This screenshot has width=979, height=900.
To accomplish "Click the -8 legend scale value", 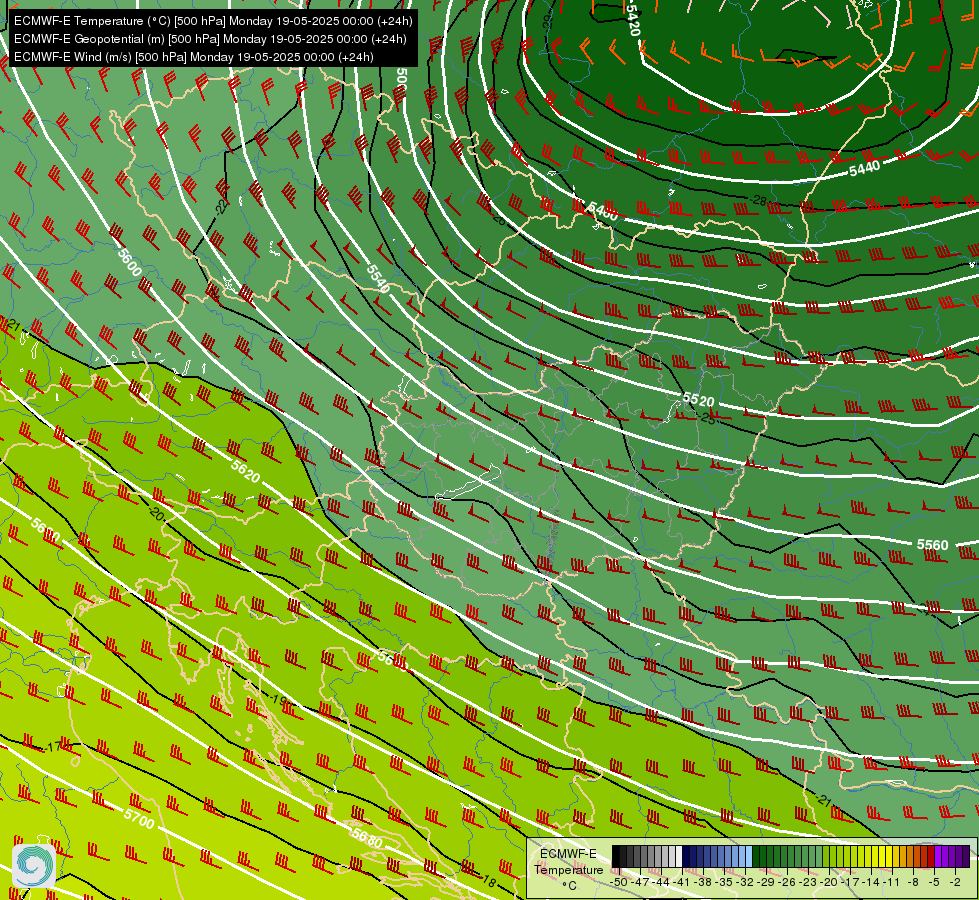I will tap(913, 883).
